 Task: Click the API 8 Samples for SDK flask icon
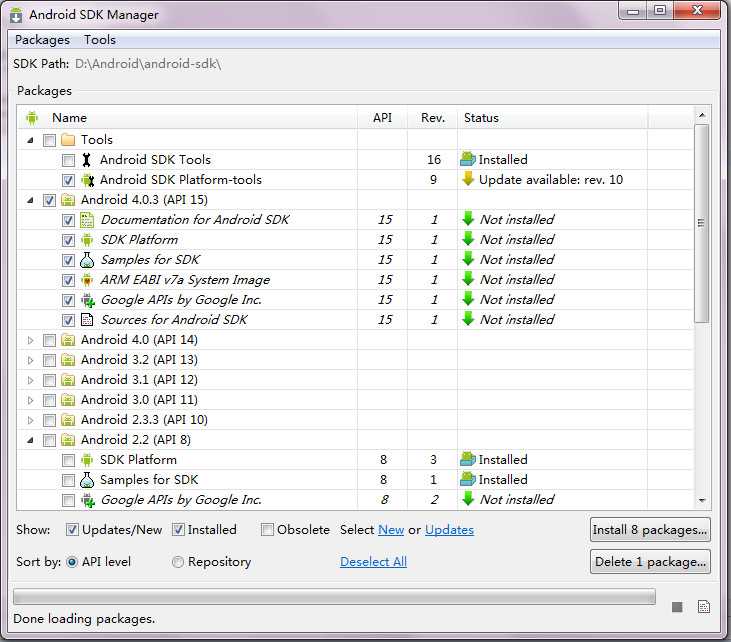(x=87, y=480)
